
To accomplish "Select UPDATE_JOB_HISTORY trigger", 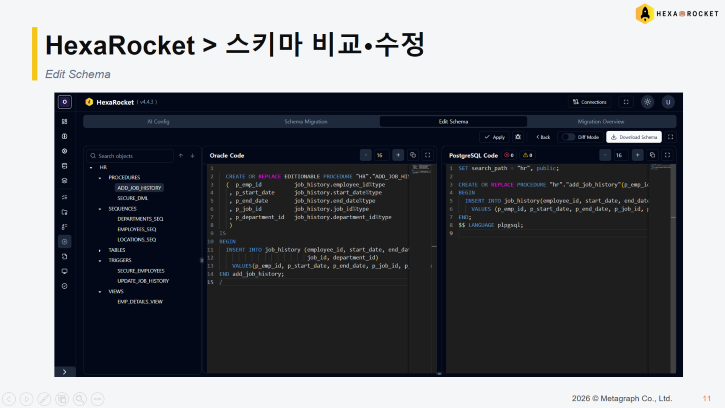I will (143, 281).
